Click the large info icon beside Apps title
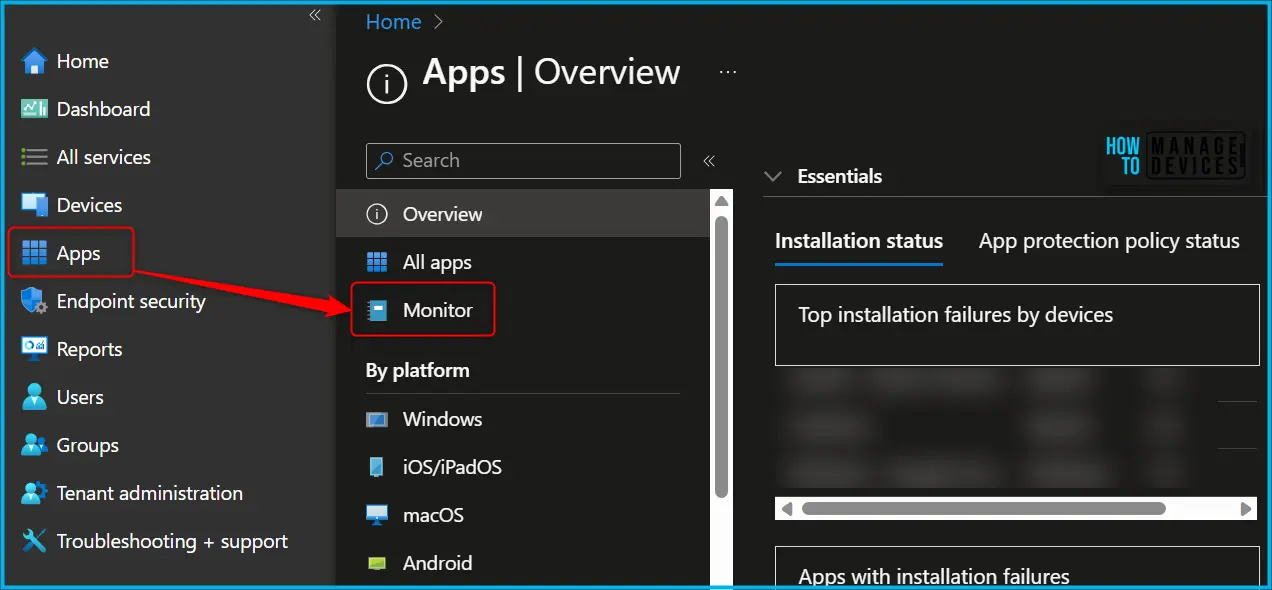The height and width of the screenshot is (590, 1272). [388, 82]
